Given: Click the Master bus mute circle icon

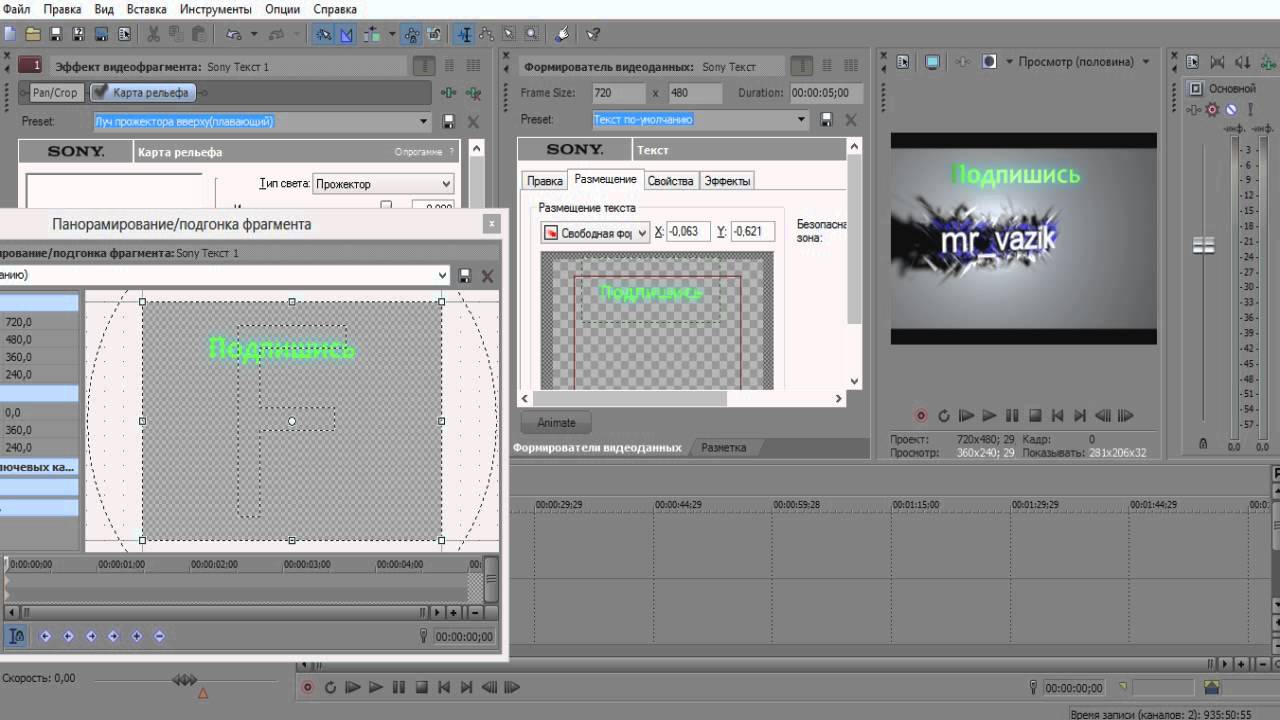Looking at the screenshot, I should pos(1231,109).
